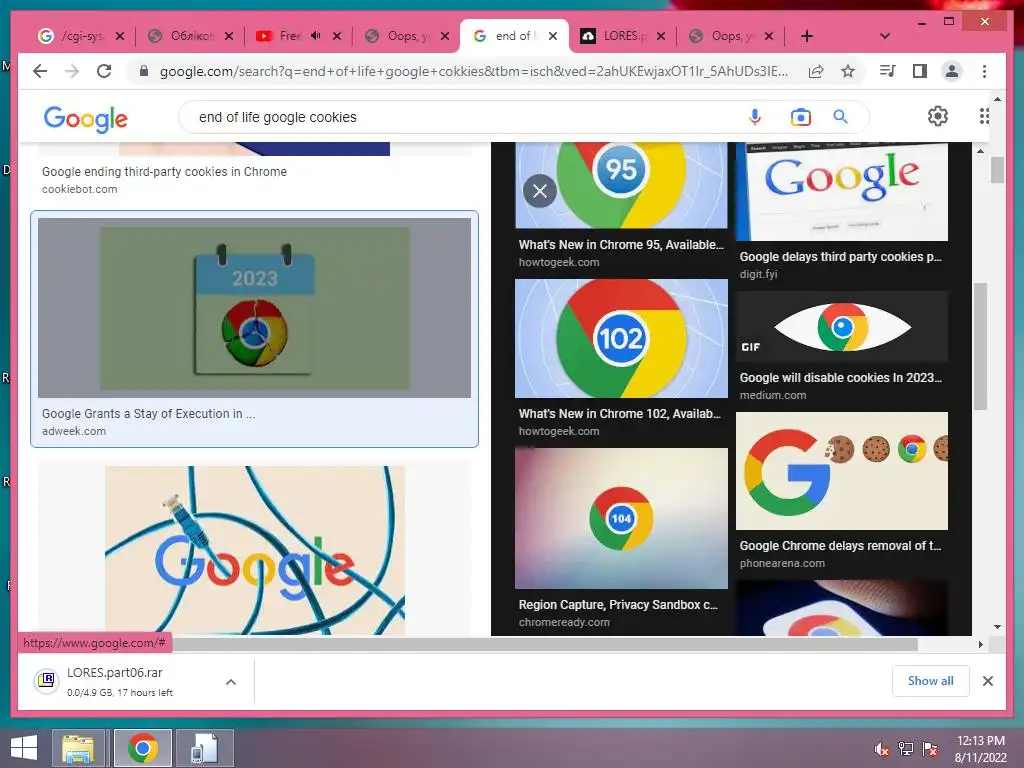
Task: Click the Chrome taskbar icon
Action: (x=142, y=748)
